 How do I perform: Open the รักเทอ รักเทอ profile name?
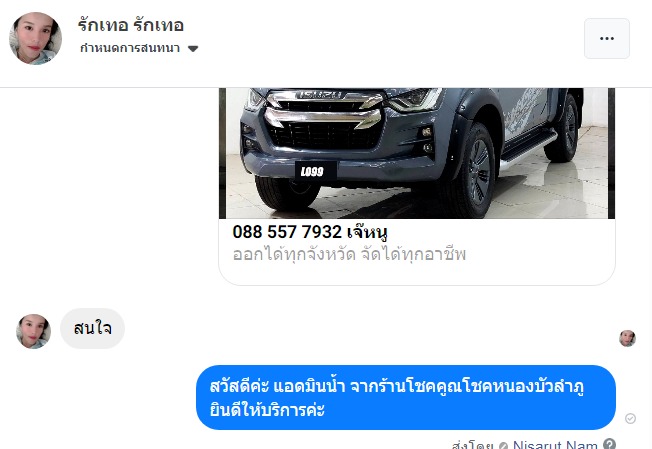click(x=131, y=25)
